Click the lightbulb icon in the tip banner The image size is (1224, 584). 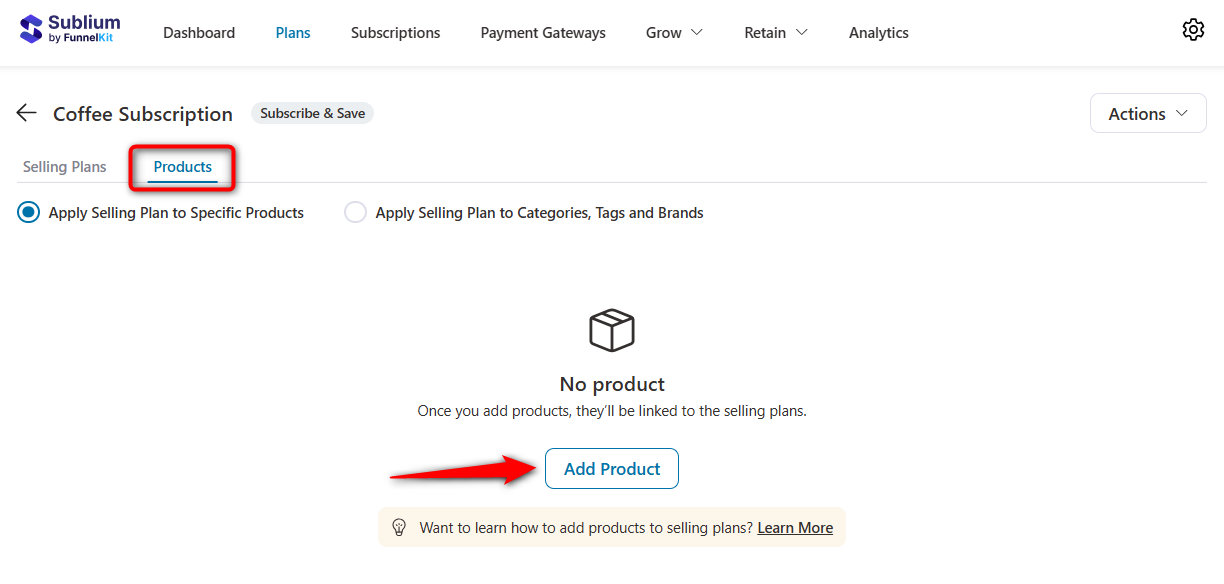399,527
